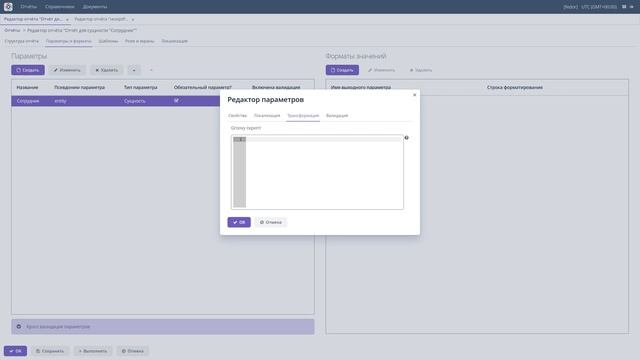
Task: Click the Включена валидация column header
Action: tap(276, 87)
